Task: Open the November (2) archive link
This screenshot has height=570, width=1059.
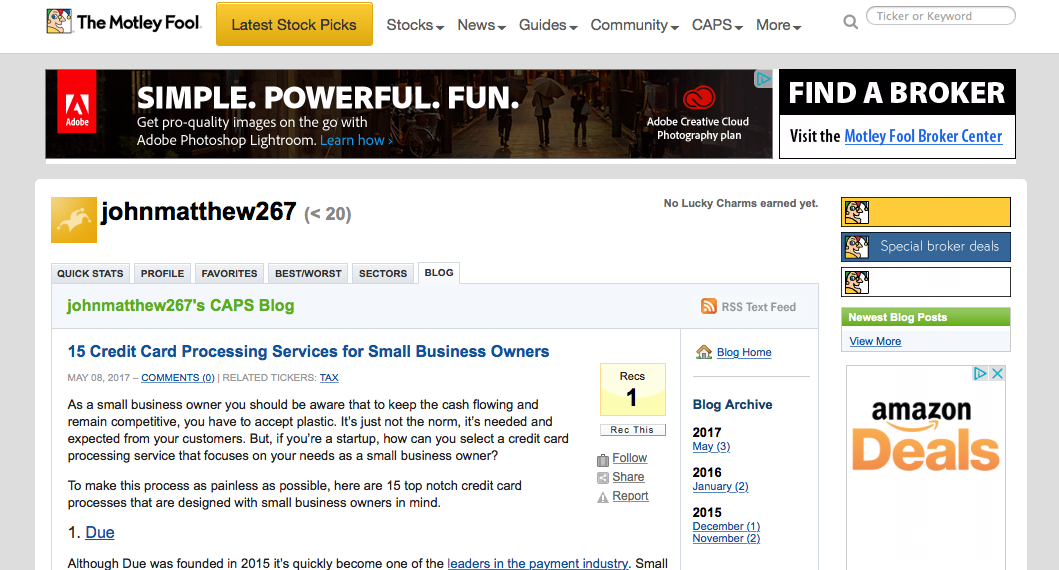Action: tap(726, 538)
